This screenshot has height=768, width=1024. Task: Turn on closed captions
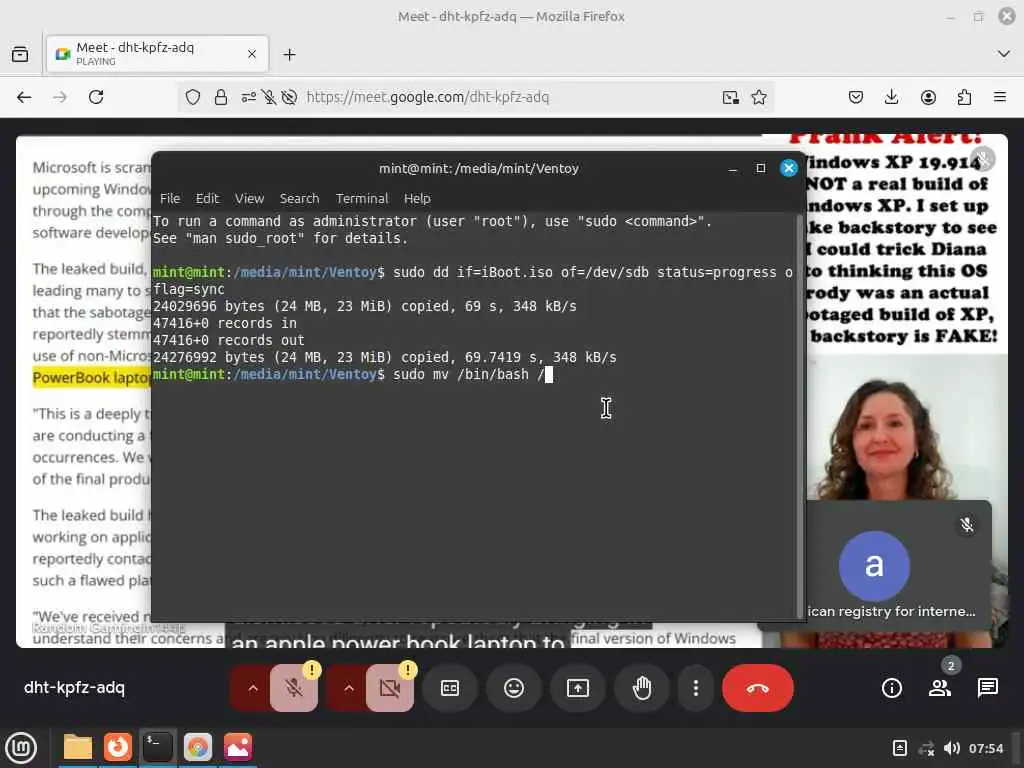click(450, 688)
